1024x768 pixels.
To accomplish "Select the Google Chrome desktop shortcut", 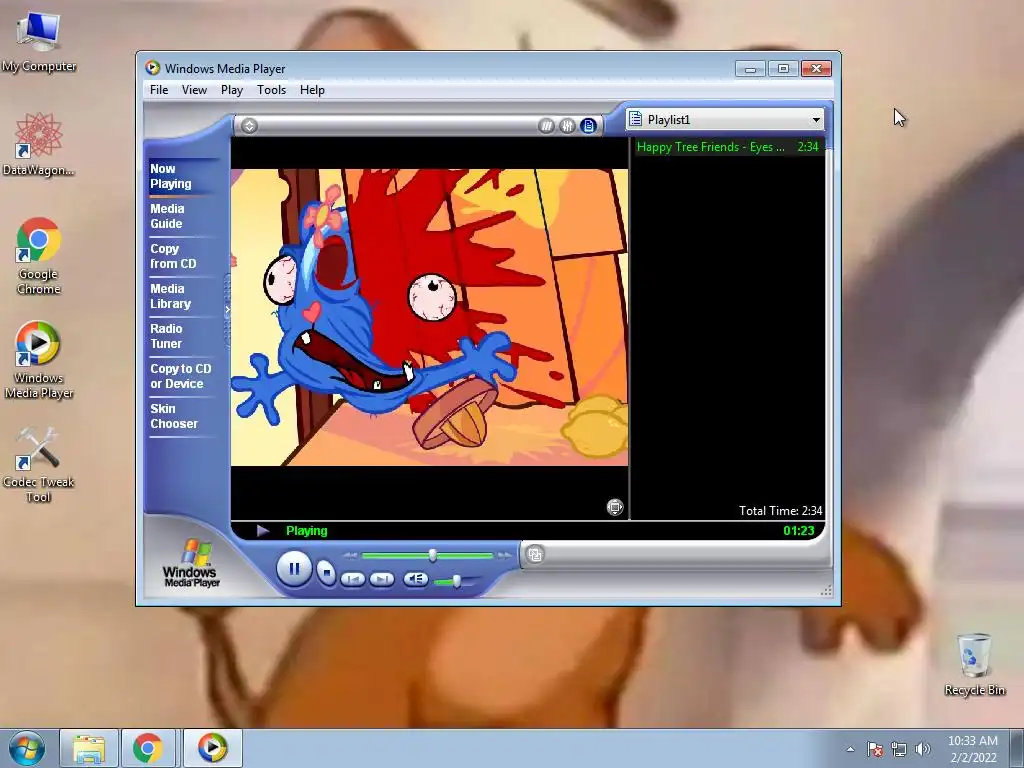I will (39, 256).
